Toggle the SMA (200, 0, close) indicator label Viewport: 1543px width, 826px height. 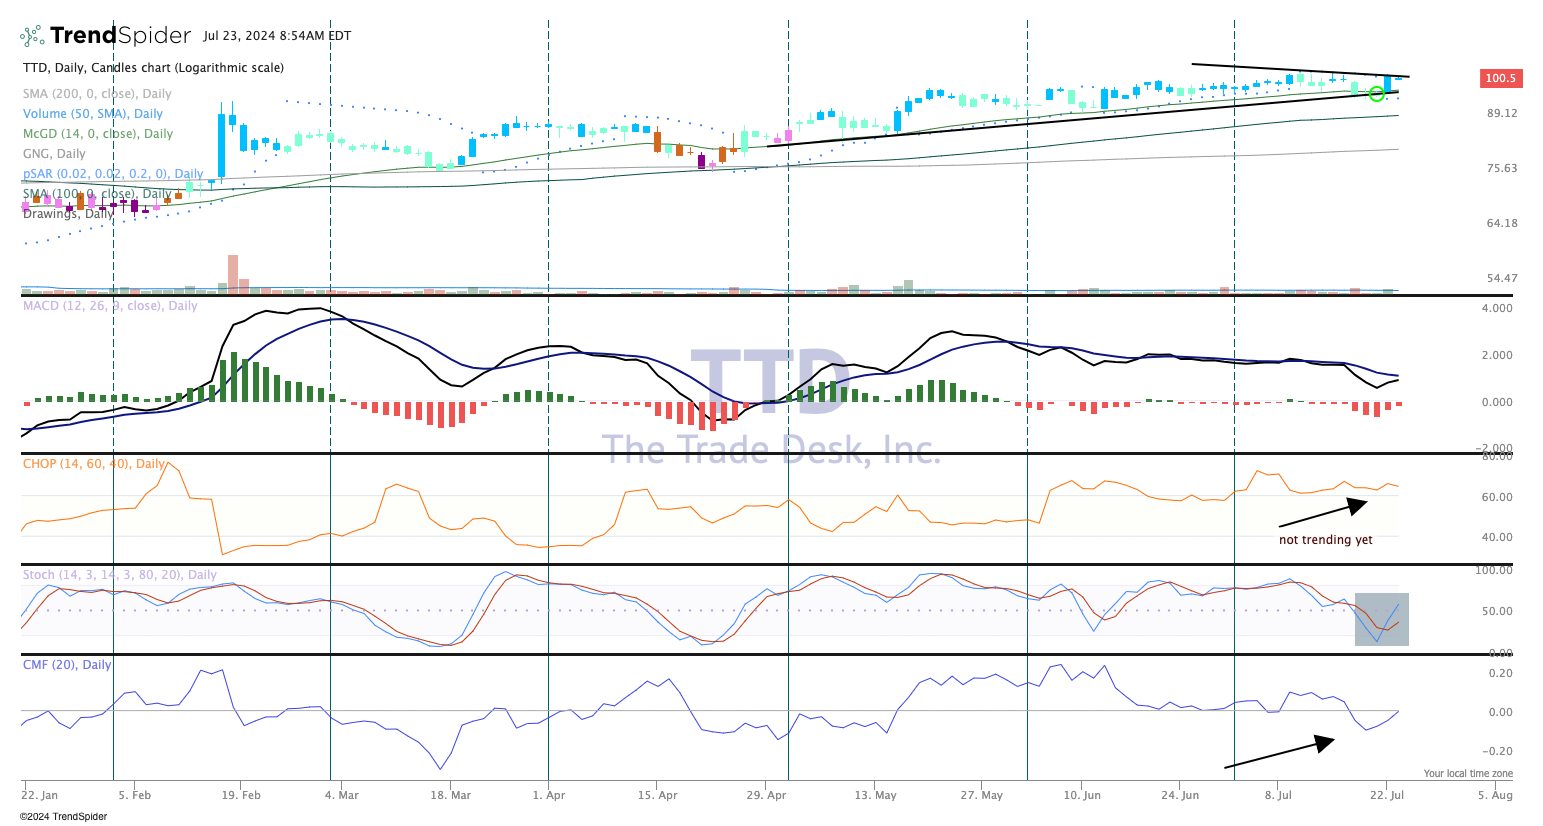pyautogui.click(x=97, y=94)
